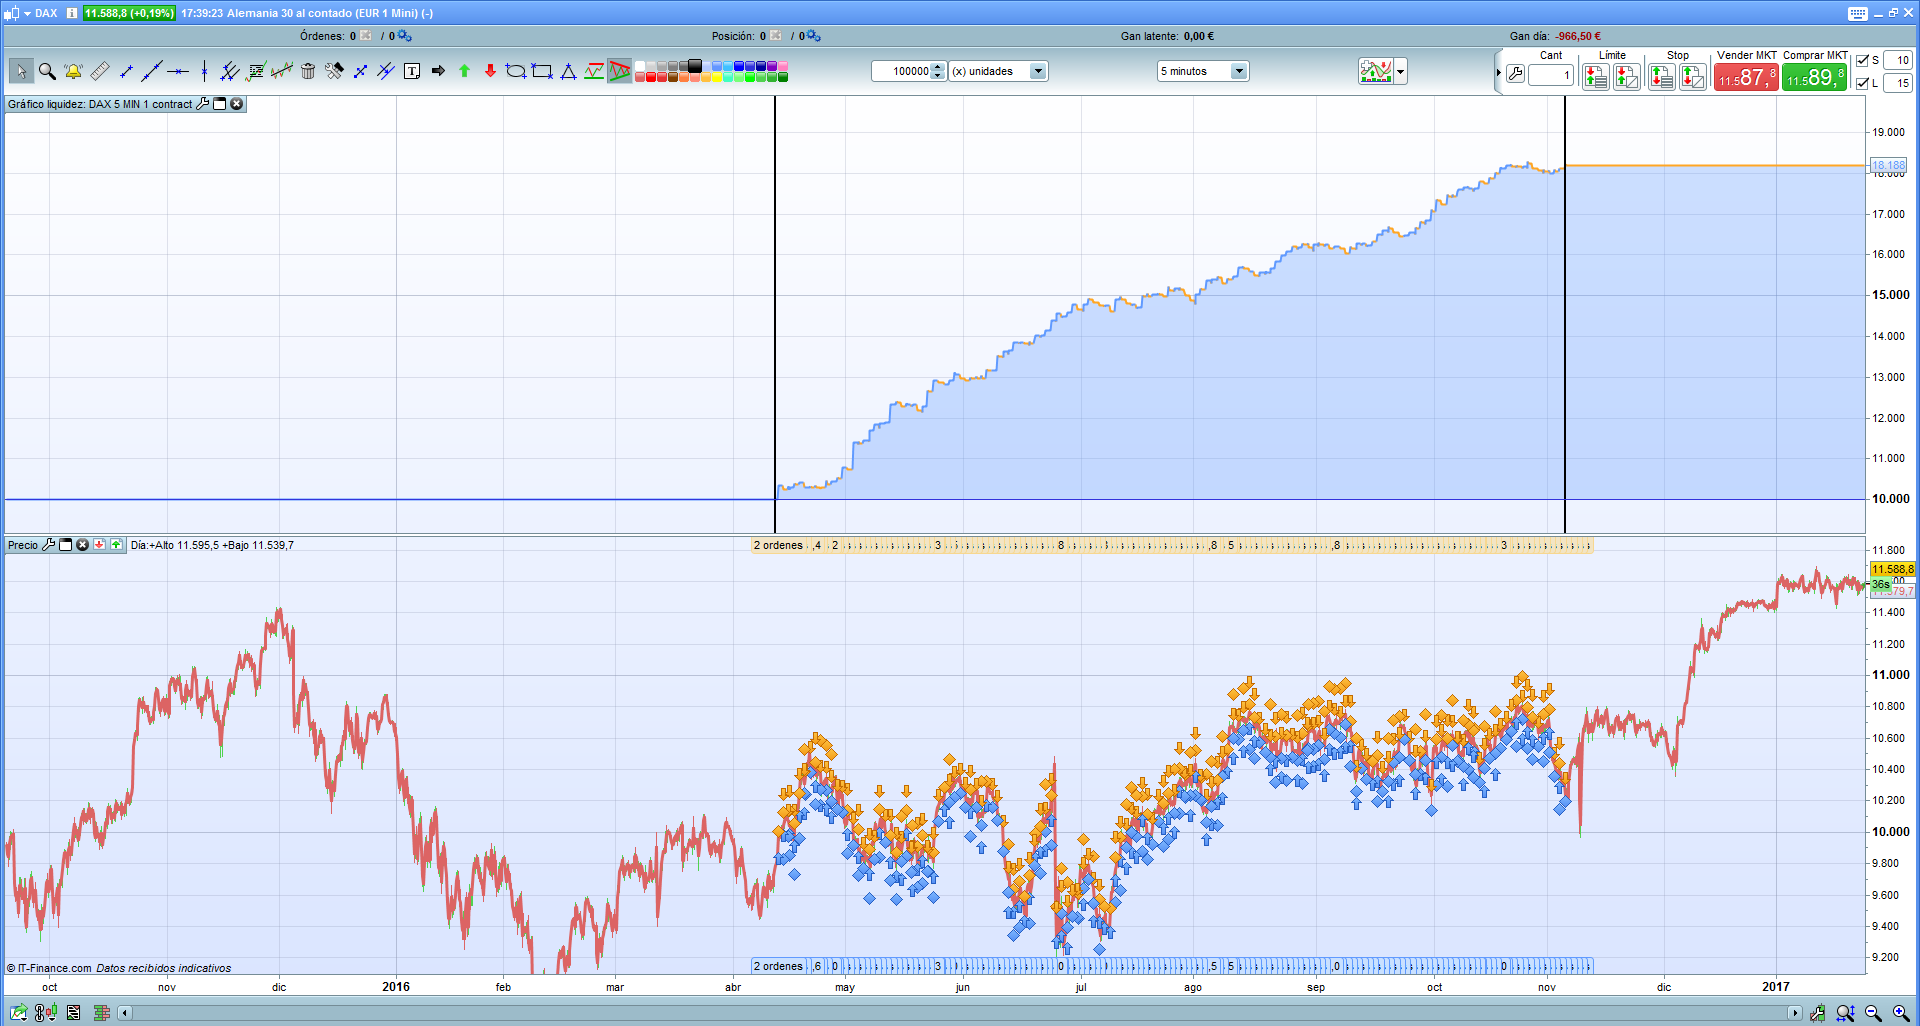Viewport: 1920px width, 1026px height.
Task: Click the 'Gan día:' daily gain readout
Action: click(1555, 36)
